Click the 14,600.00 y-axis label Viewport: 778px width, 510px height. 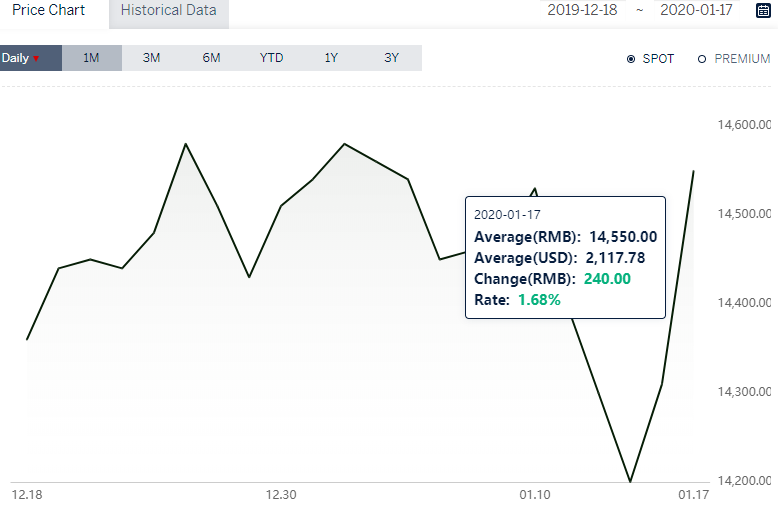coord(744,126)
